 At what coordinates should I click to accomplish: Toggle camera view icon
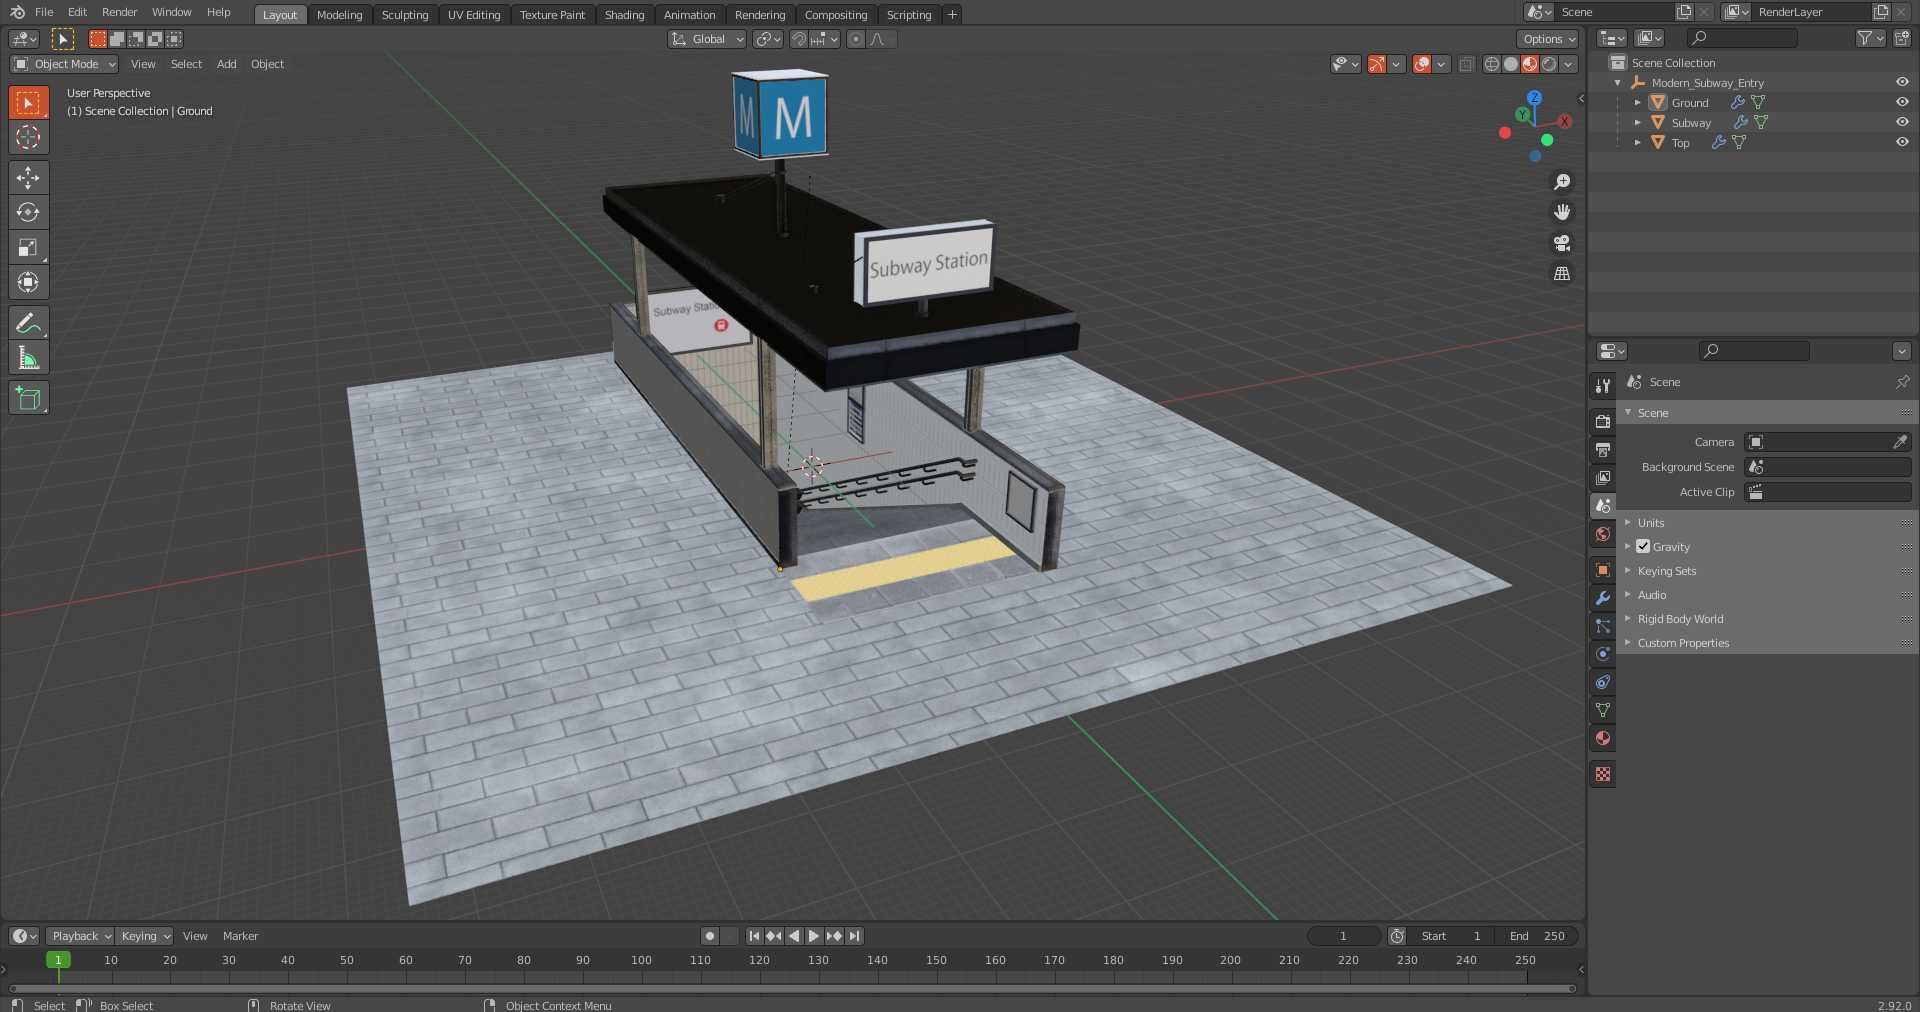(1562, 243)
